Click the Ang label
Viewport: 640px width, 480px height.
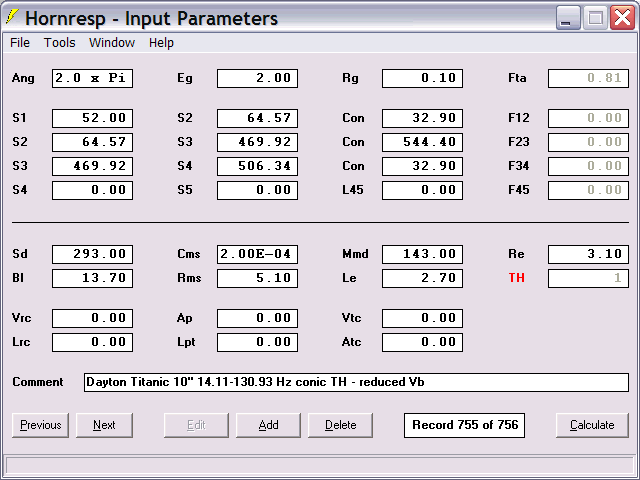coord(23,78)
